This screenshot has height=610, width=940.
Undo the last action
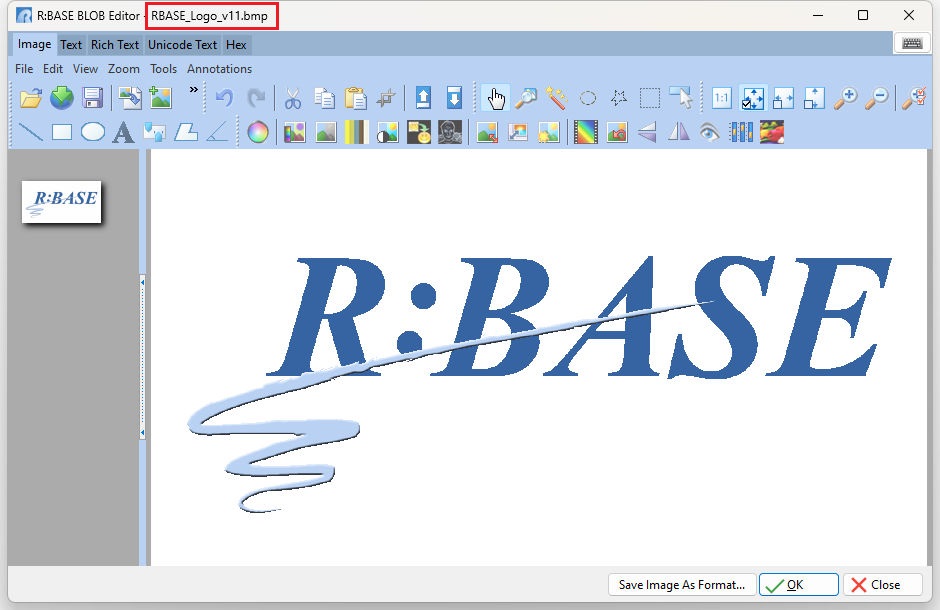point(224,98)
